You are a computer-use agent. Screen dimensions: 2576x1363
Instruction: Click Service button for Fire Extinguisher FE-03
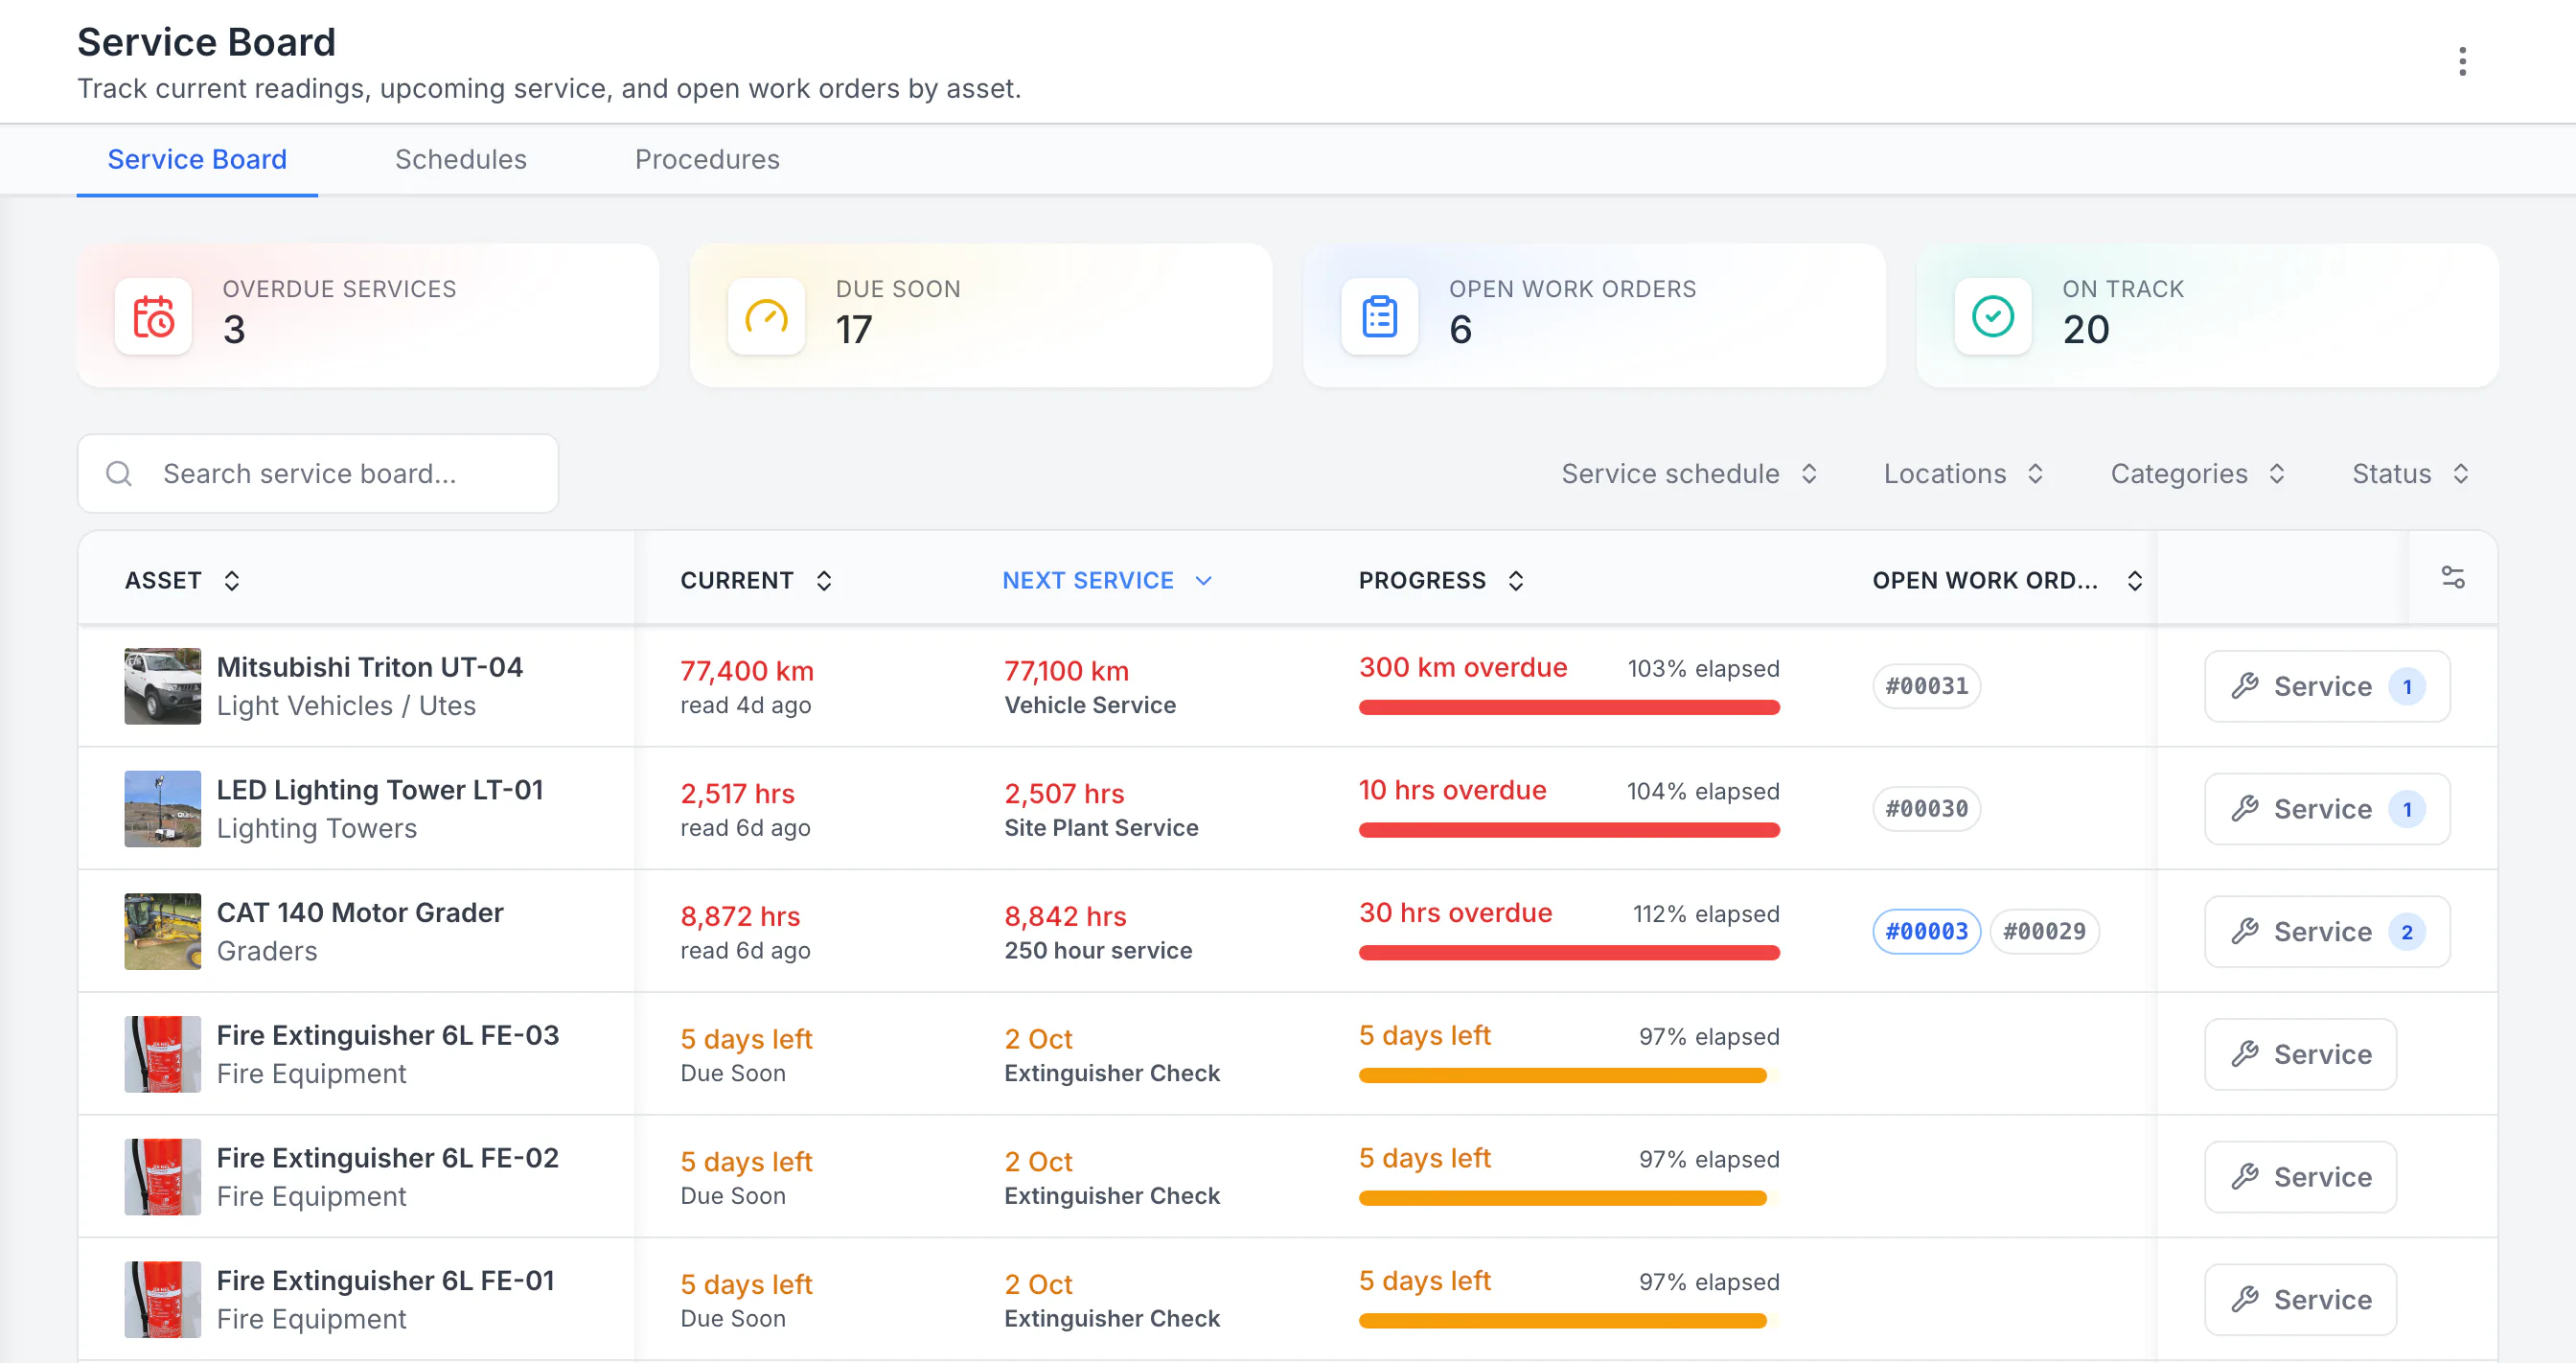pos(2300,1054)
